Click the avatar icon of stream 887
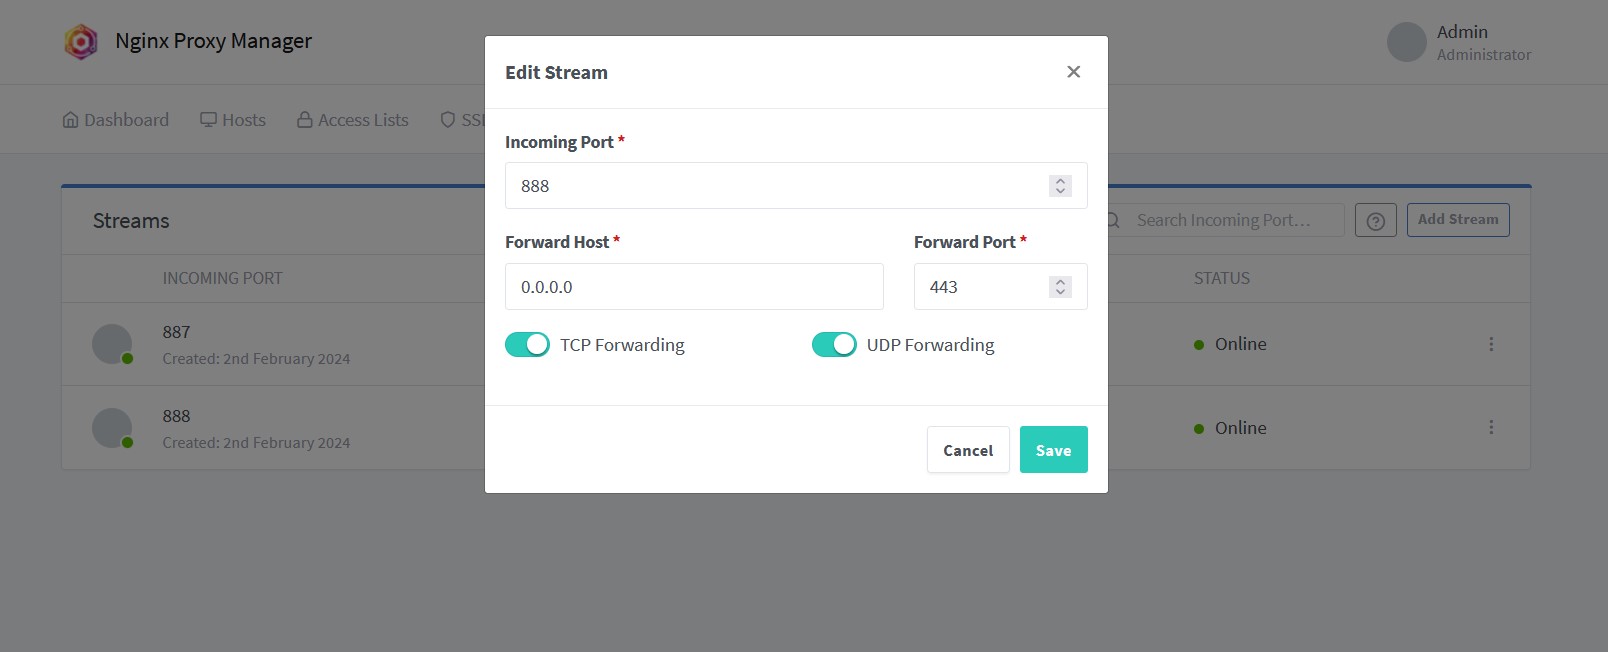Viewport: 1608px width, 652px height. click(x=112, y=344)
